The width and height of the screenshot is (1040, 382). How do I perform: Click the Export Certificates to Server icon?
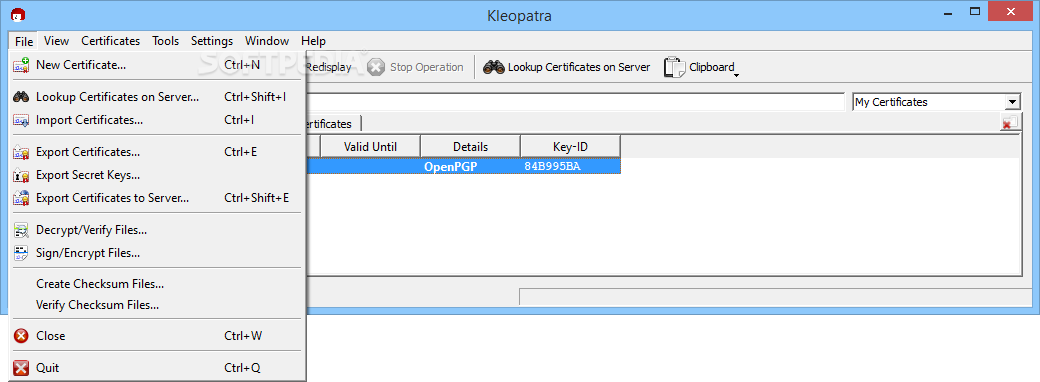click(x=21, y=198)
